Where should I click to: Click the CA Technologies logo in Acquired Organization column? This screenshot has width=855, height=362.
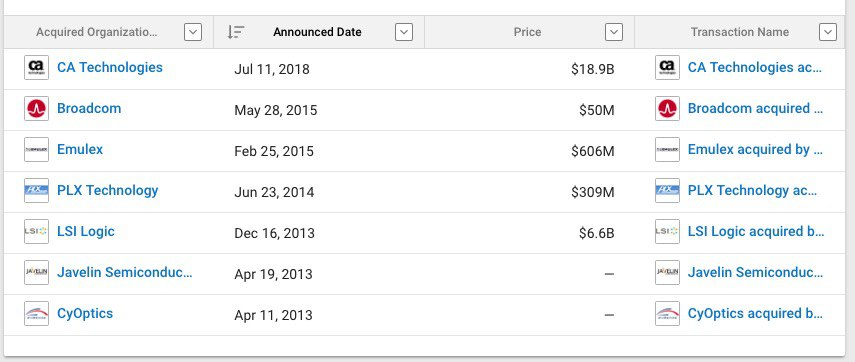pyautogui.click(x=37, y=68)
